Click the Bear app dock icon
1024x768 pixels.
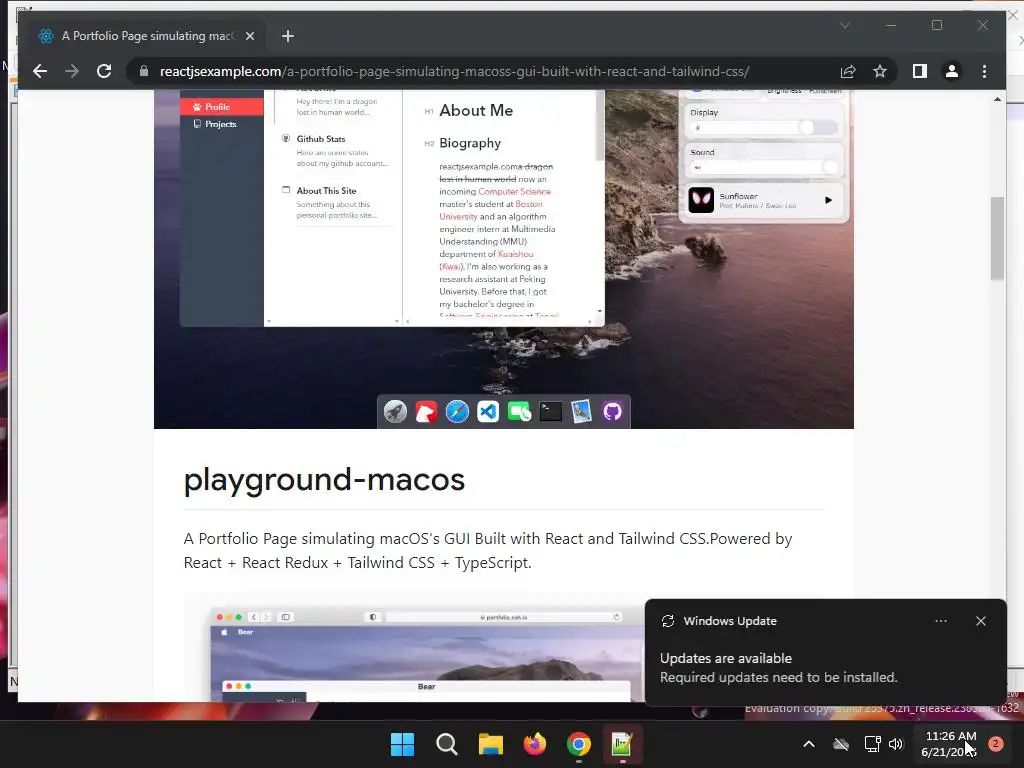pos(426,411)
